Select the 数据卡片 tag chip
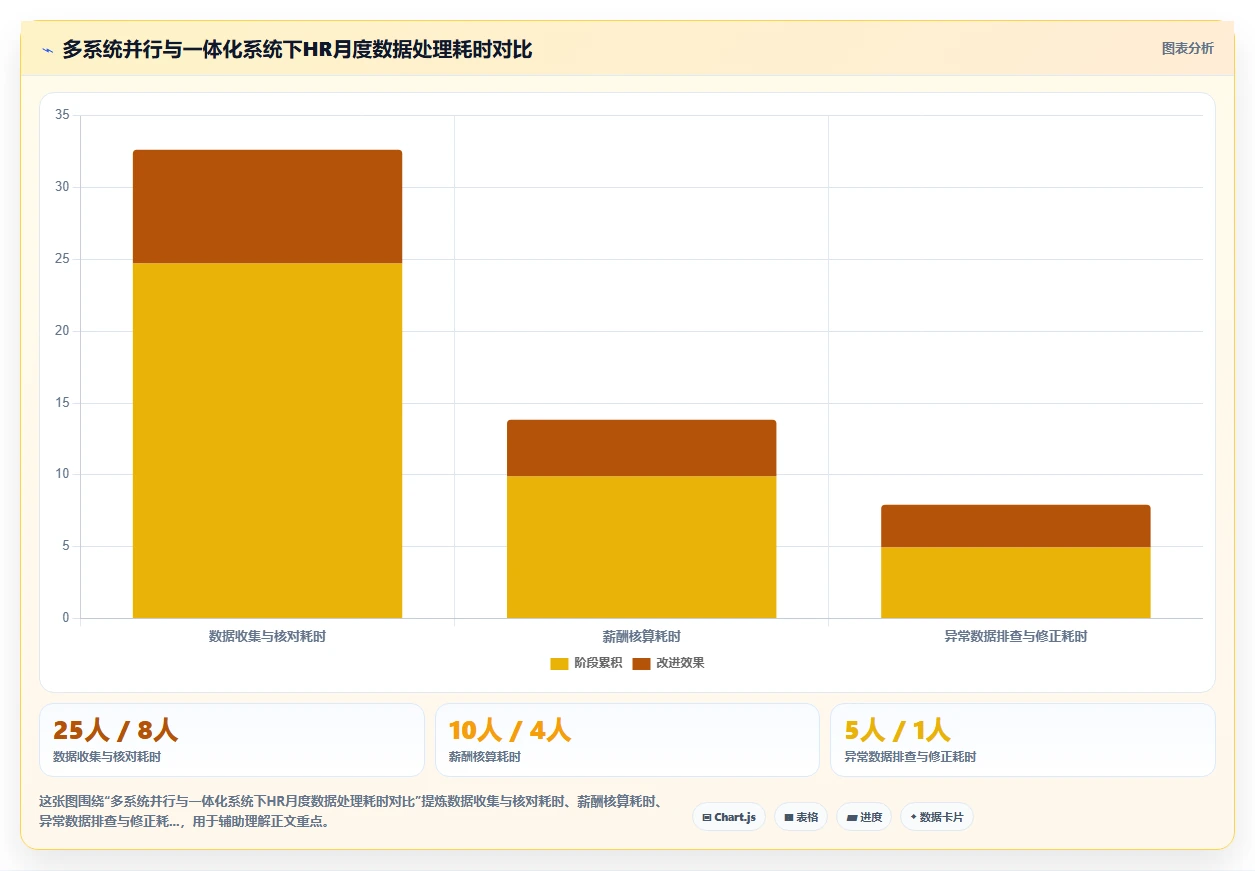 (x=937, y=817)
